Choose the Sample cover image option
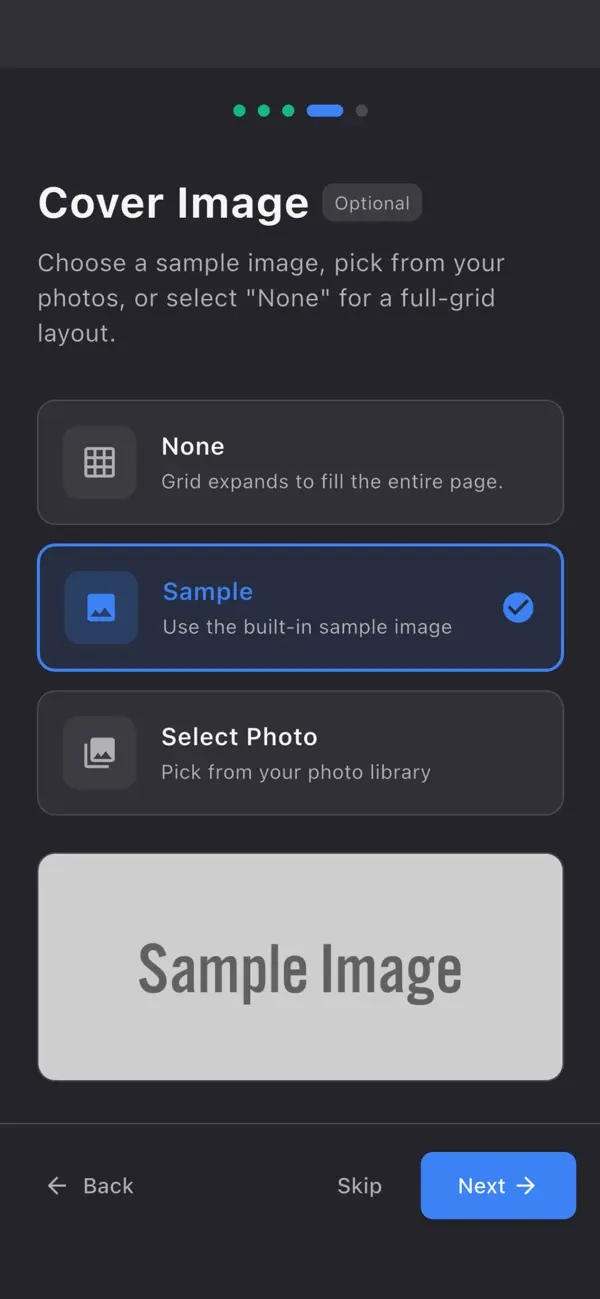Image resolution: width=600 pixels, height=1299 pixels. click(x=300, y=607)
